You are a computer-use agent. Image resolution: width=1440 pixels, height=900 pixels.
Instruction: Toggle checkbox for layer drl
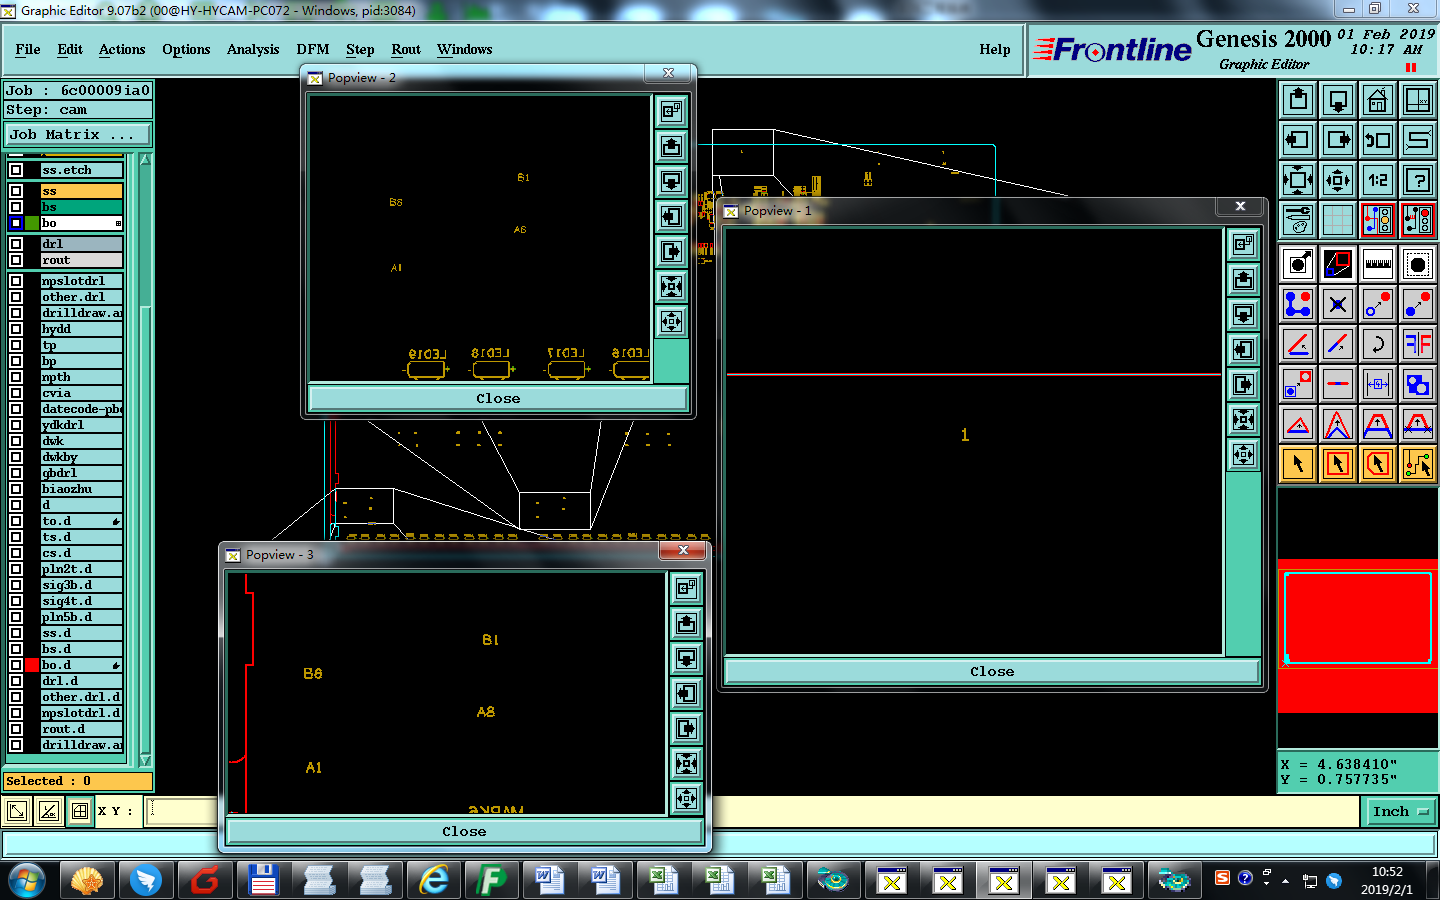pos(16,244)
